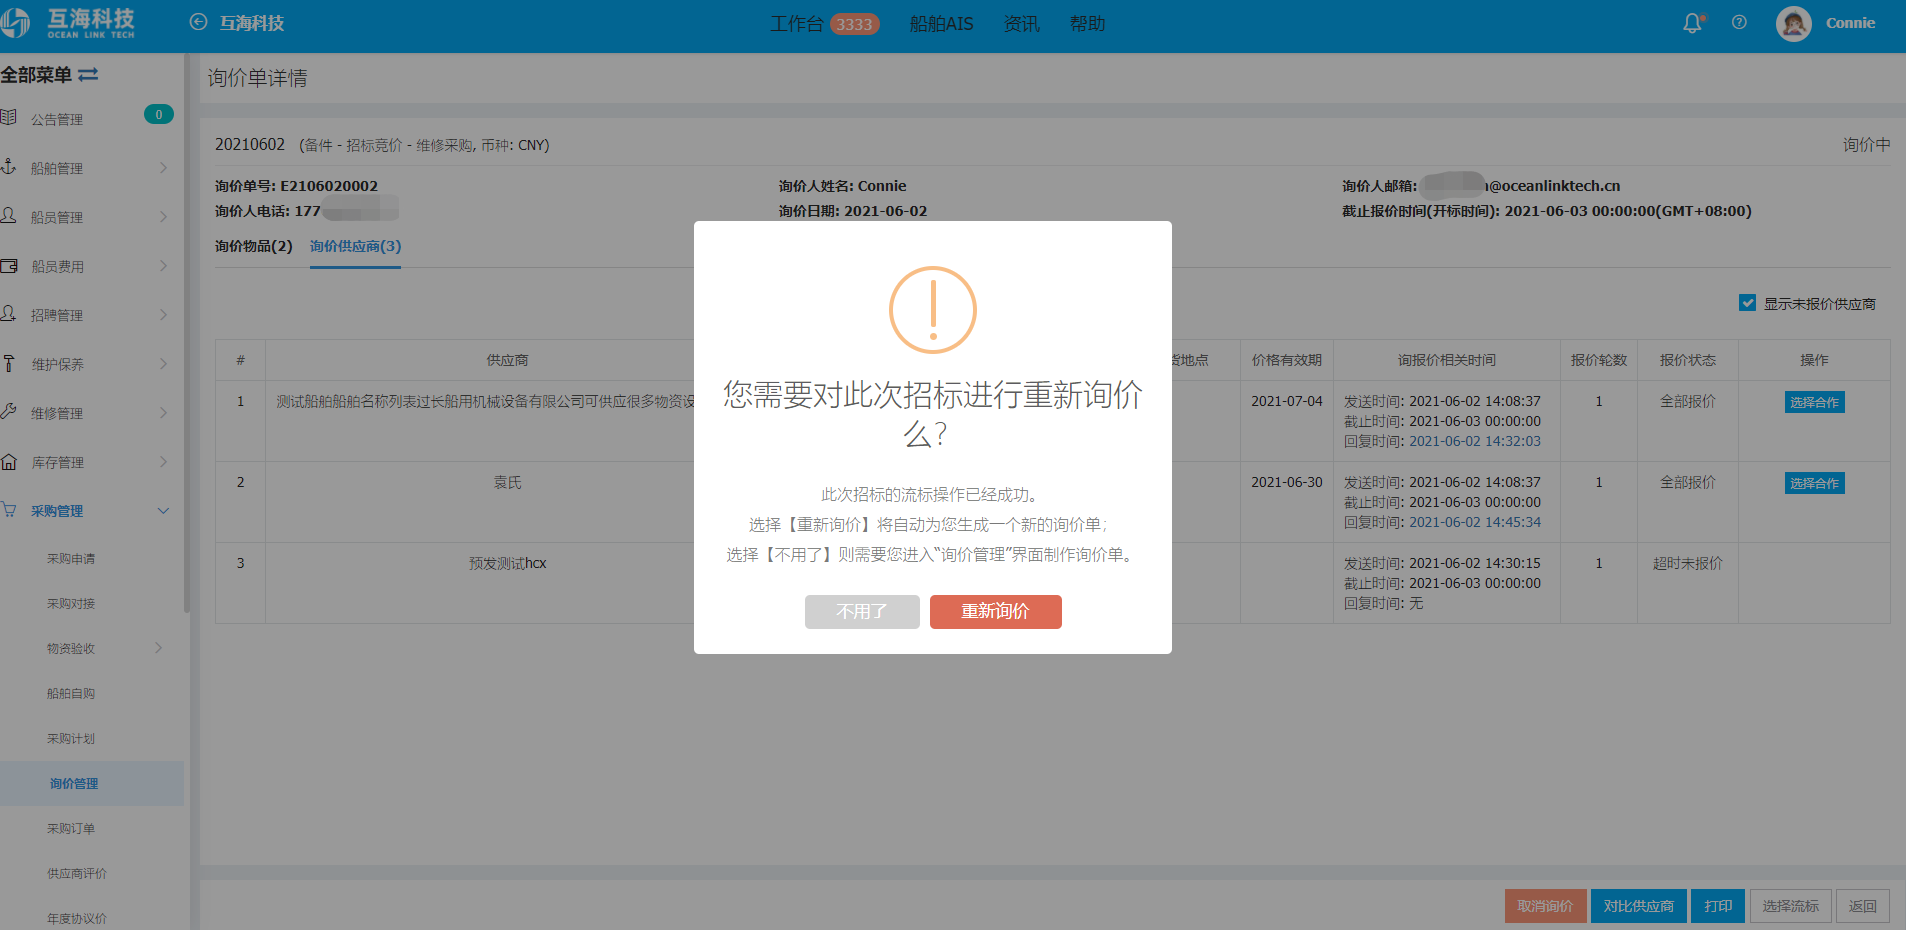Click Connie's profile avatar
Image resolution: width=1906 pixels, height=930 pixels.
pos(1793,23)
